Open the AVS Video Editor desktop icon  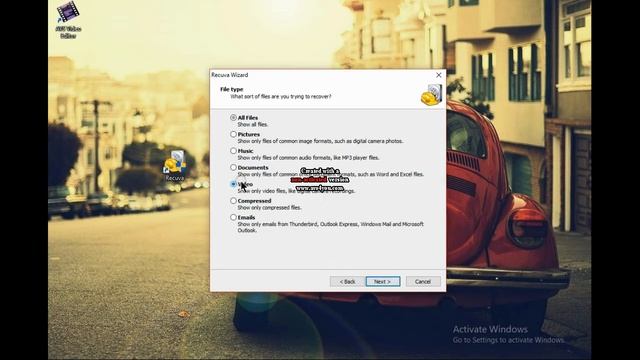(x=68, y=20)
